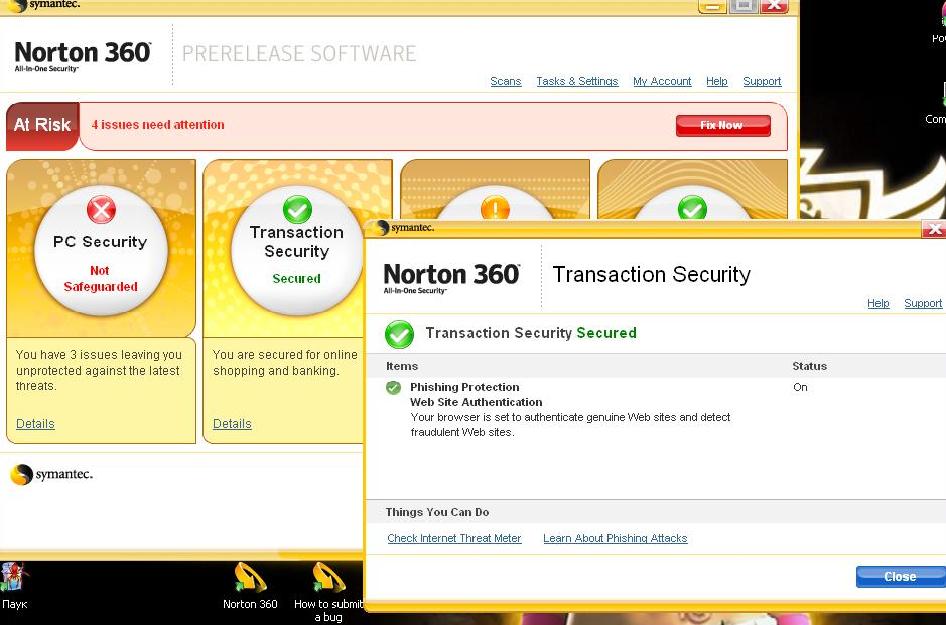Click the green checkmark on Transaction Security panel

click(297, 210)
